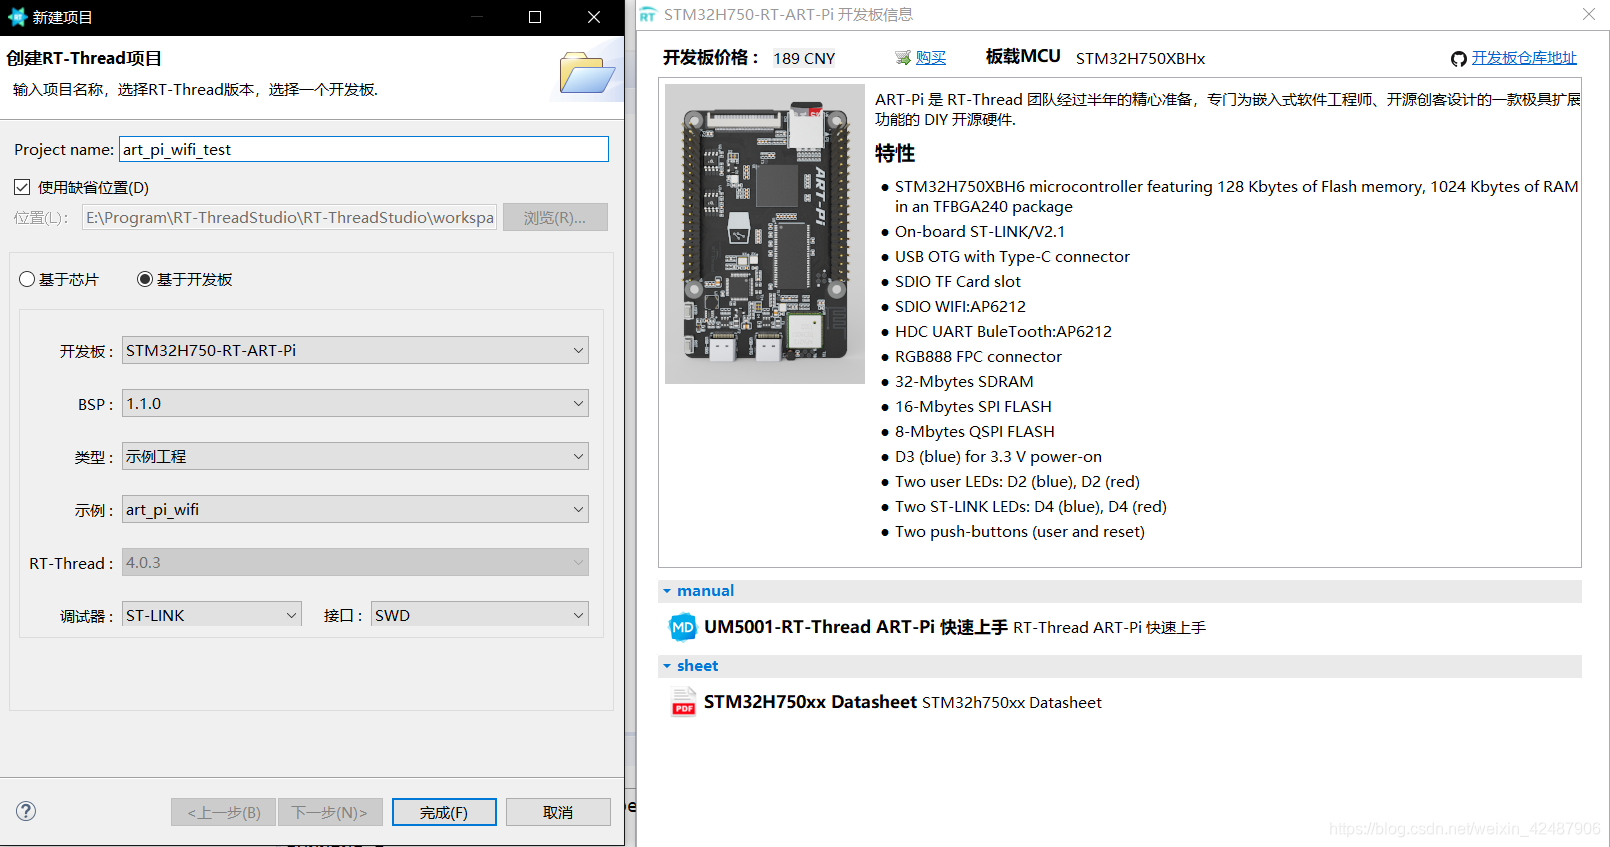Click the 189 CNY price value
The image size is (1610, 847).
click(804, 58)
